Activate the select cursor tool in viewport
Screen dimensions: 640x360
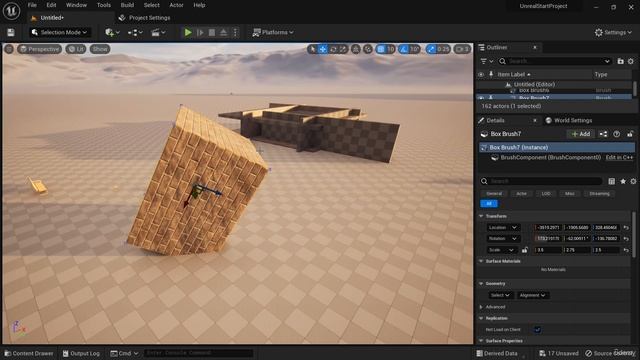[313, 49]
